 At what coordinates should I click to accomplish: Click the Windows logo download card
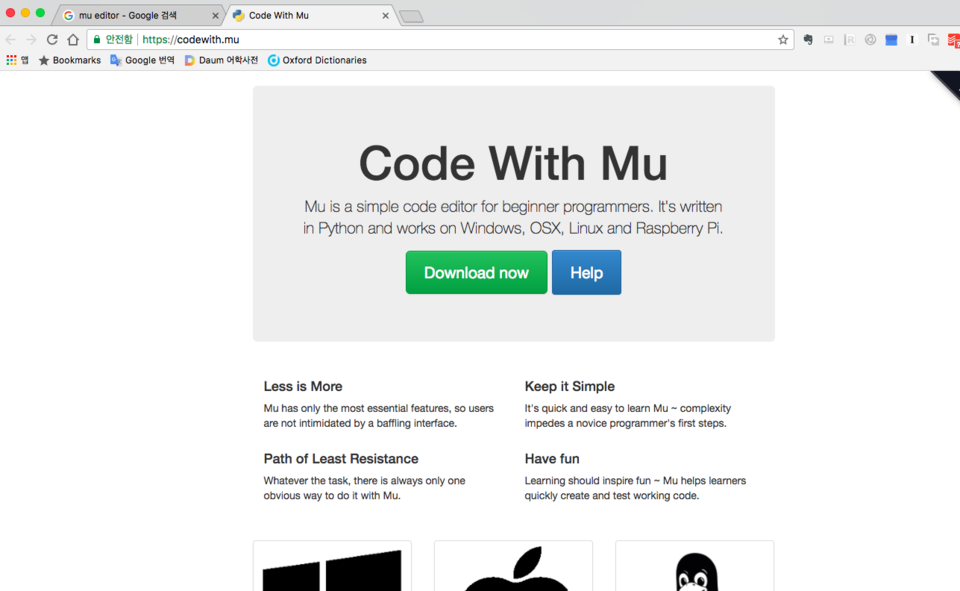coord(332,566)
